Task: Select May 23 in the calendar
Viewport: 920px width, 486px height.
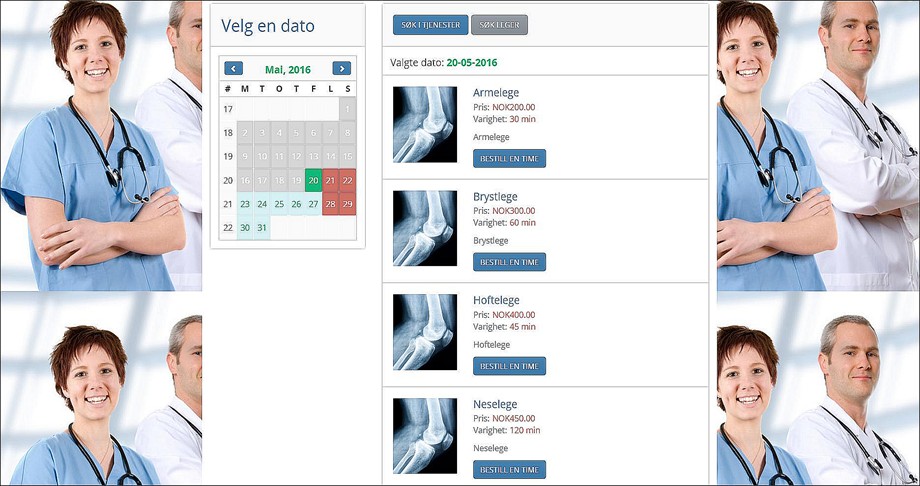Action: 245,204
